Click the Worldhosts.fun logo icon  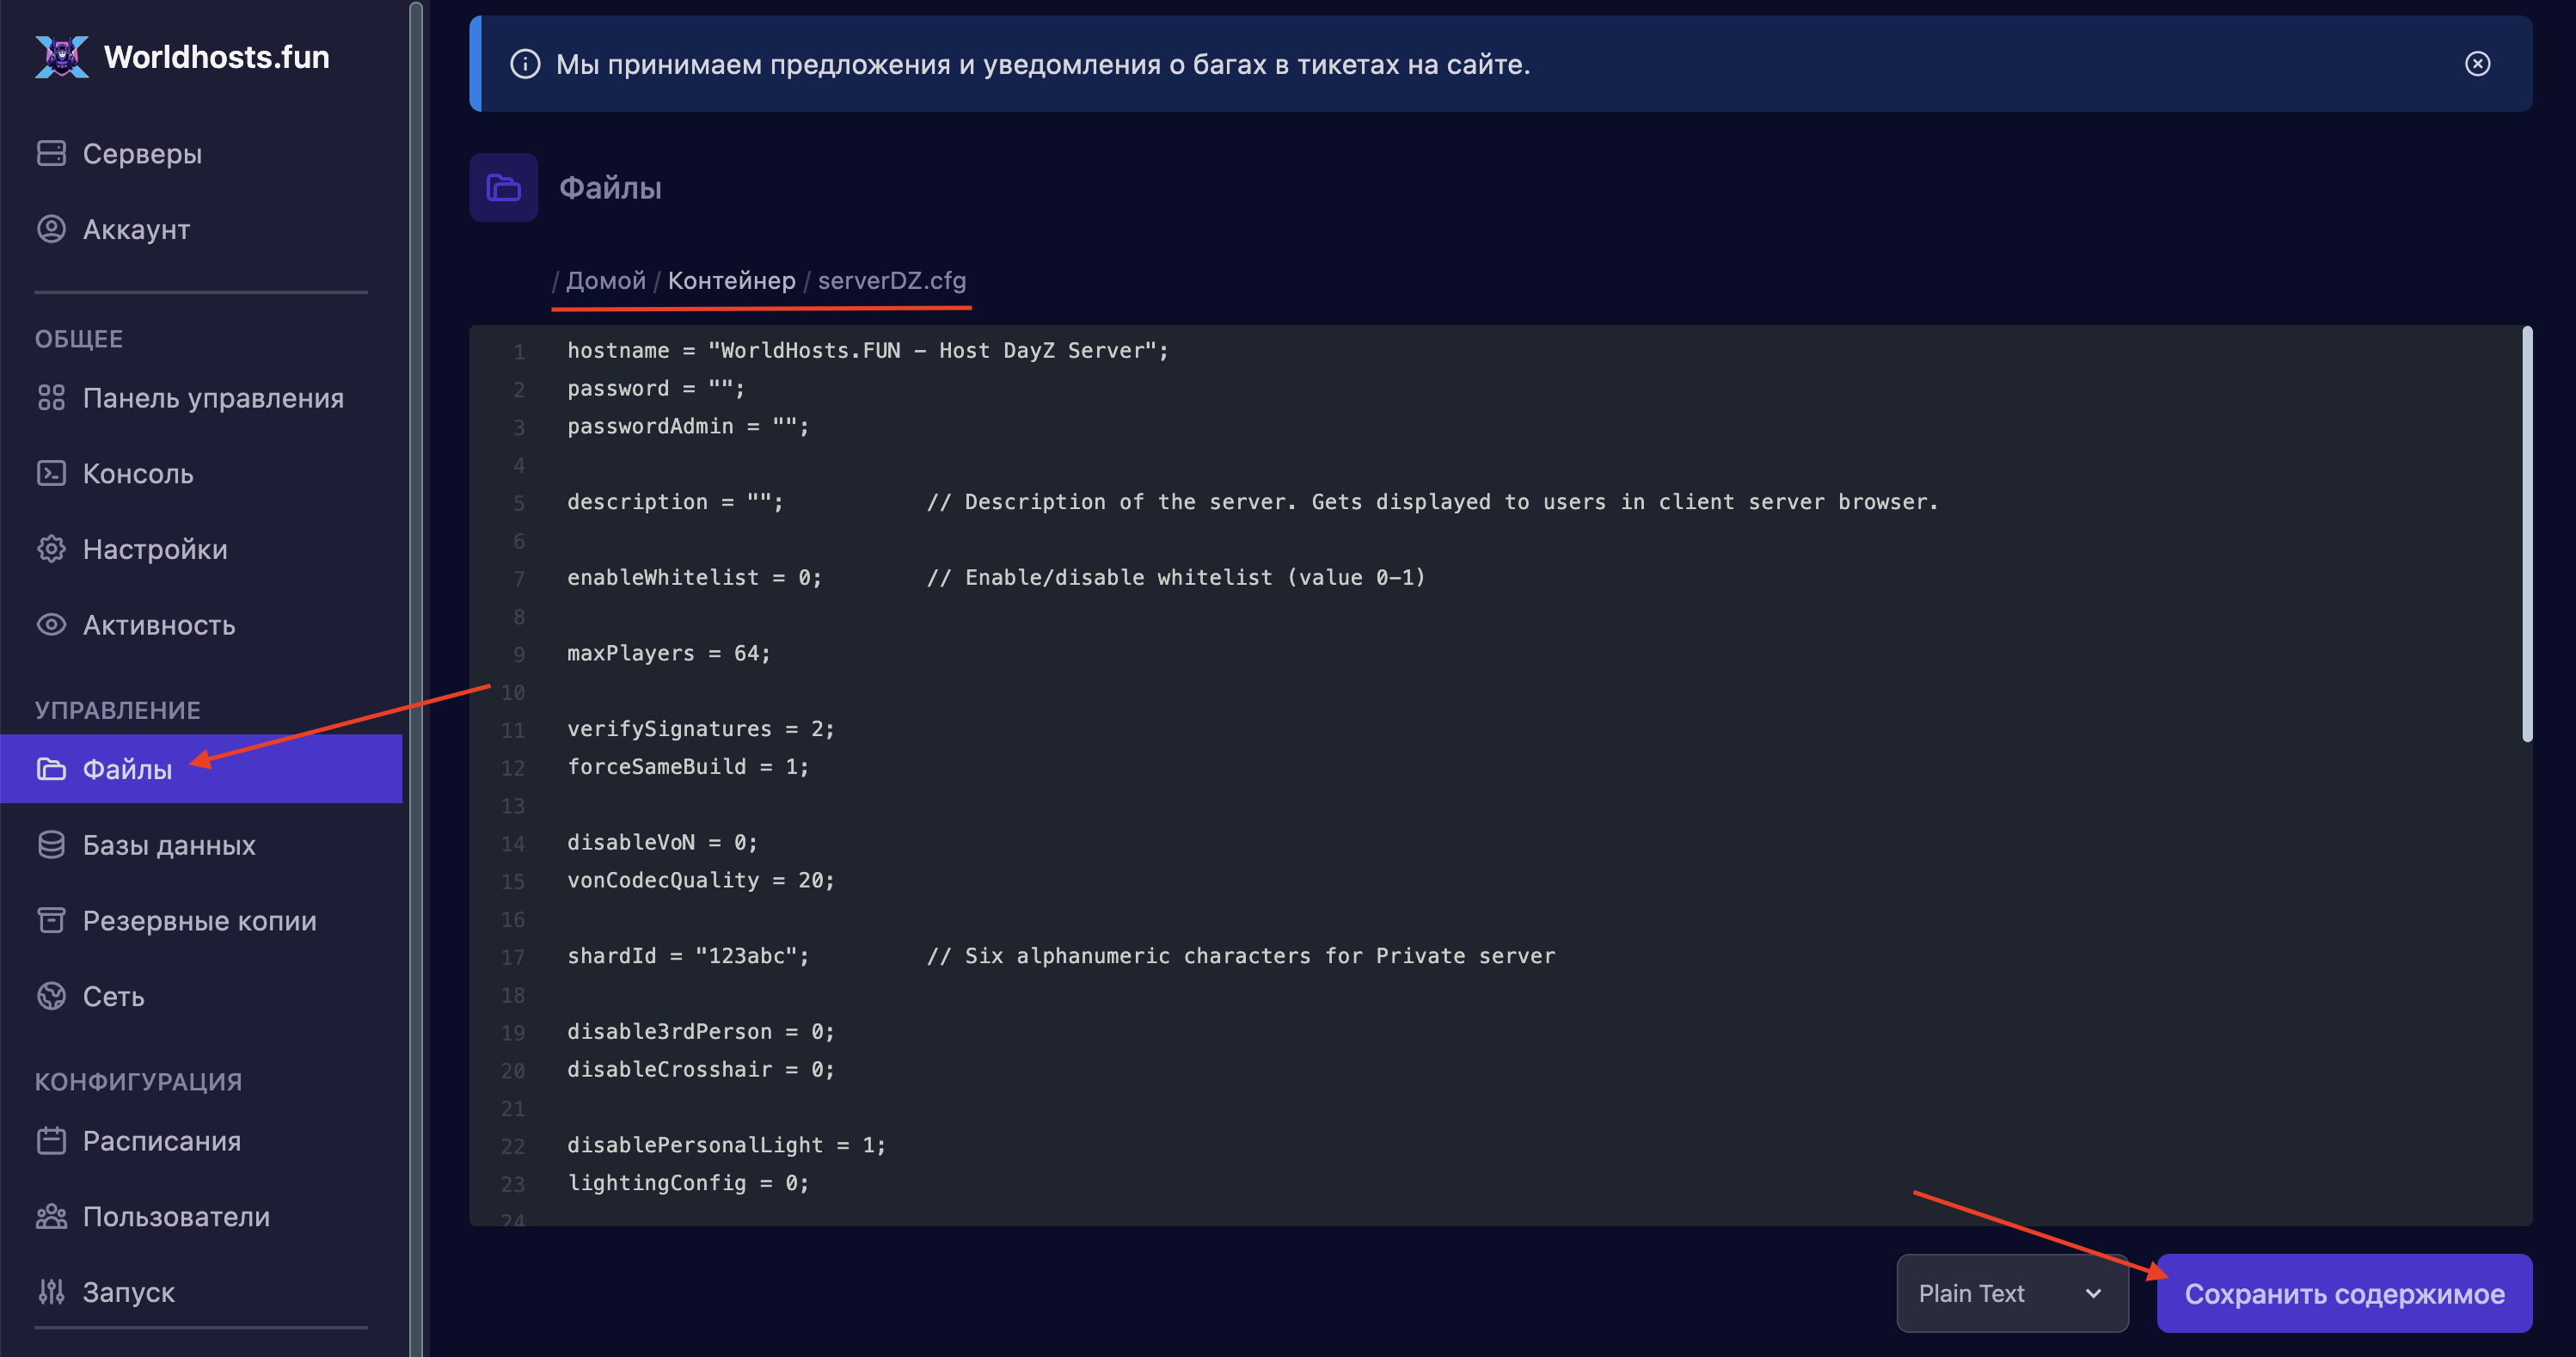(62, 57)
